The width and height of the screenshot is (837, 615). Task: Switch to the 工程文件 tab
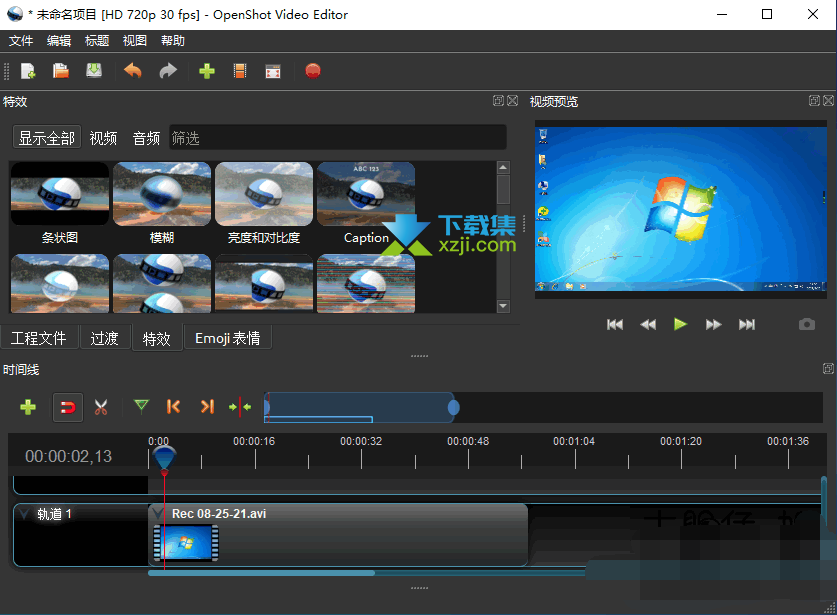pos(39,338)
